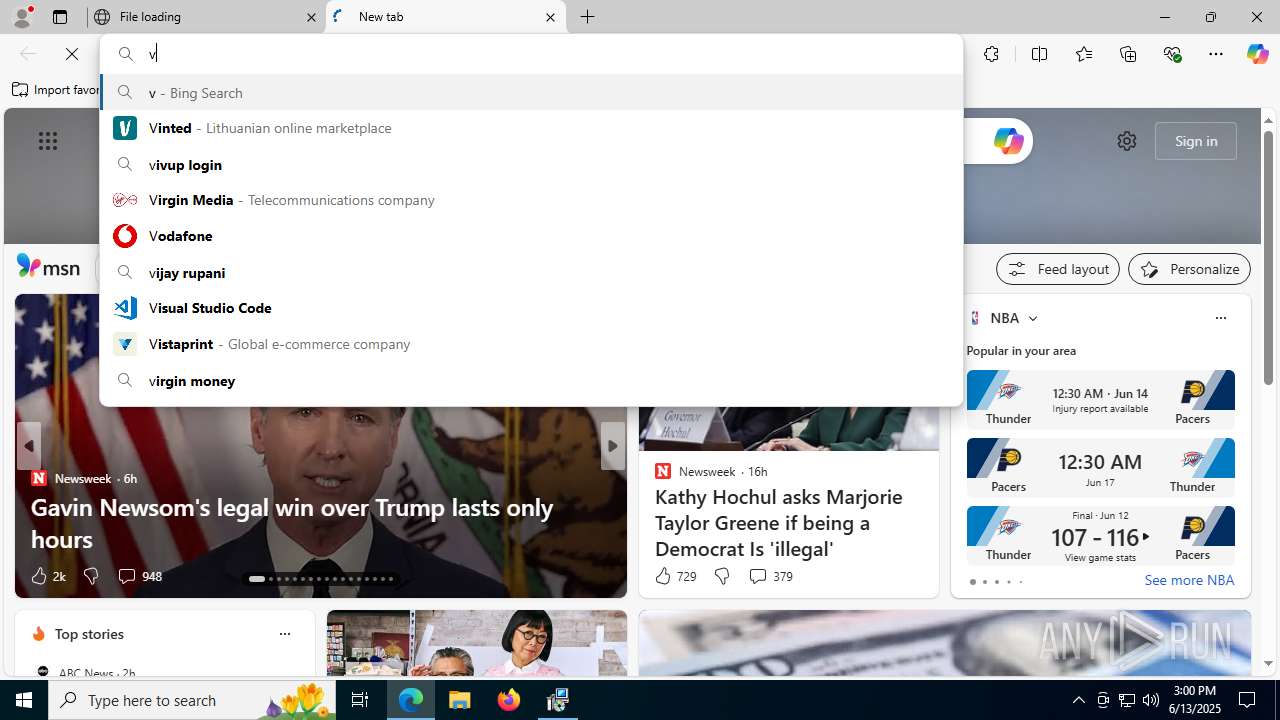Open volume control in system tray
The image size is (1280, 720).
tap(1150, 700)
